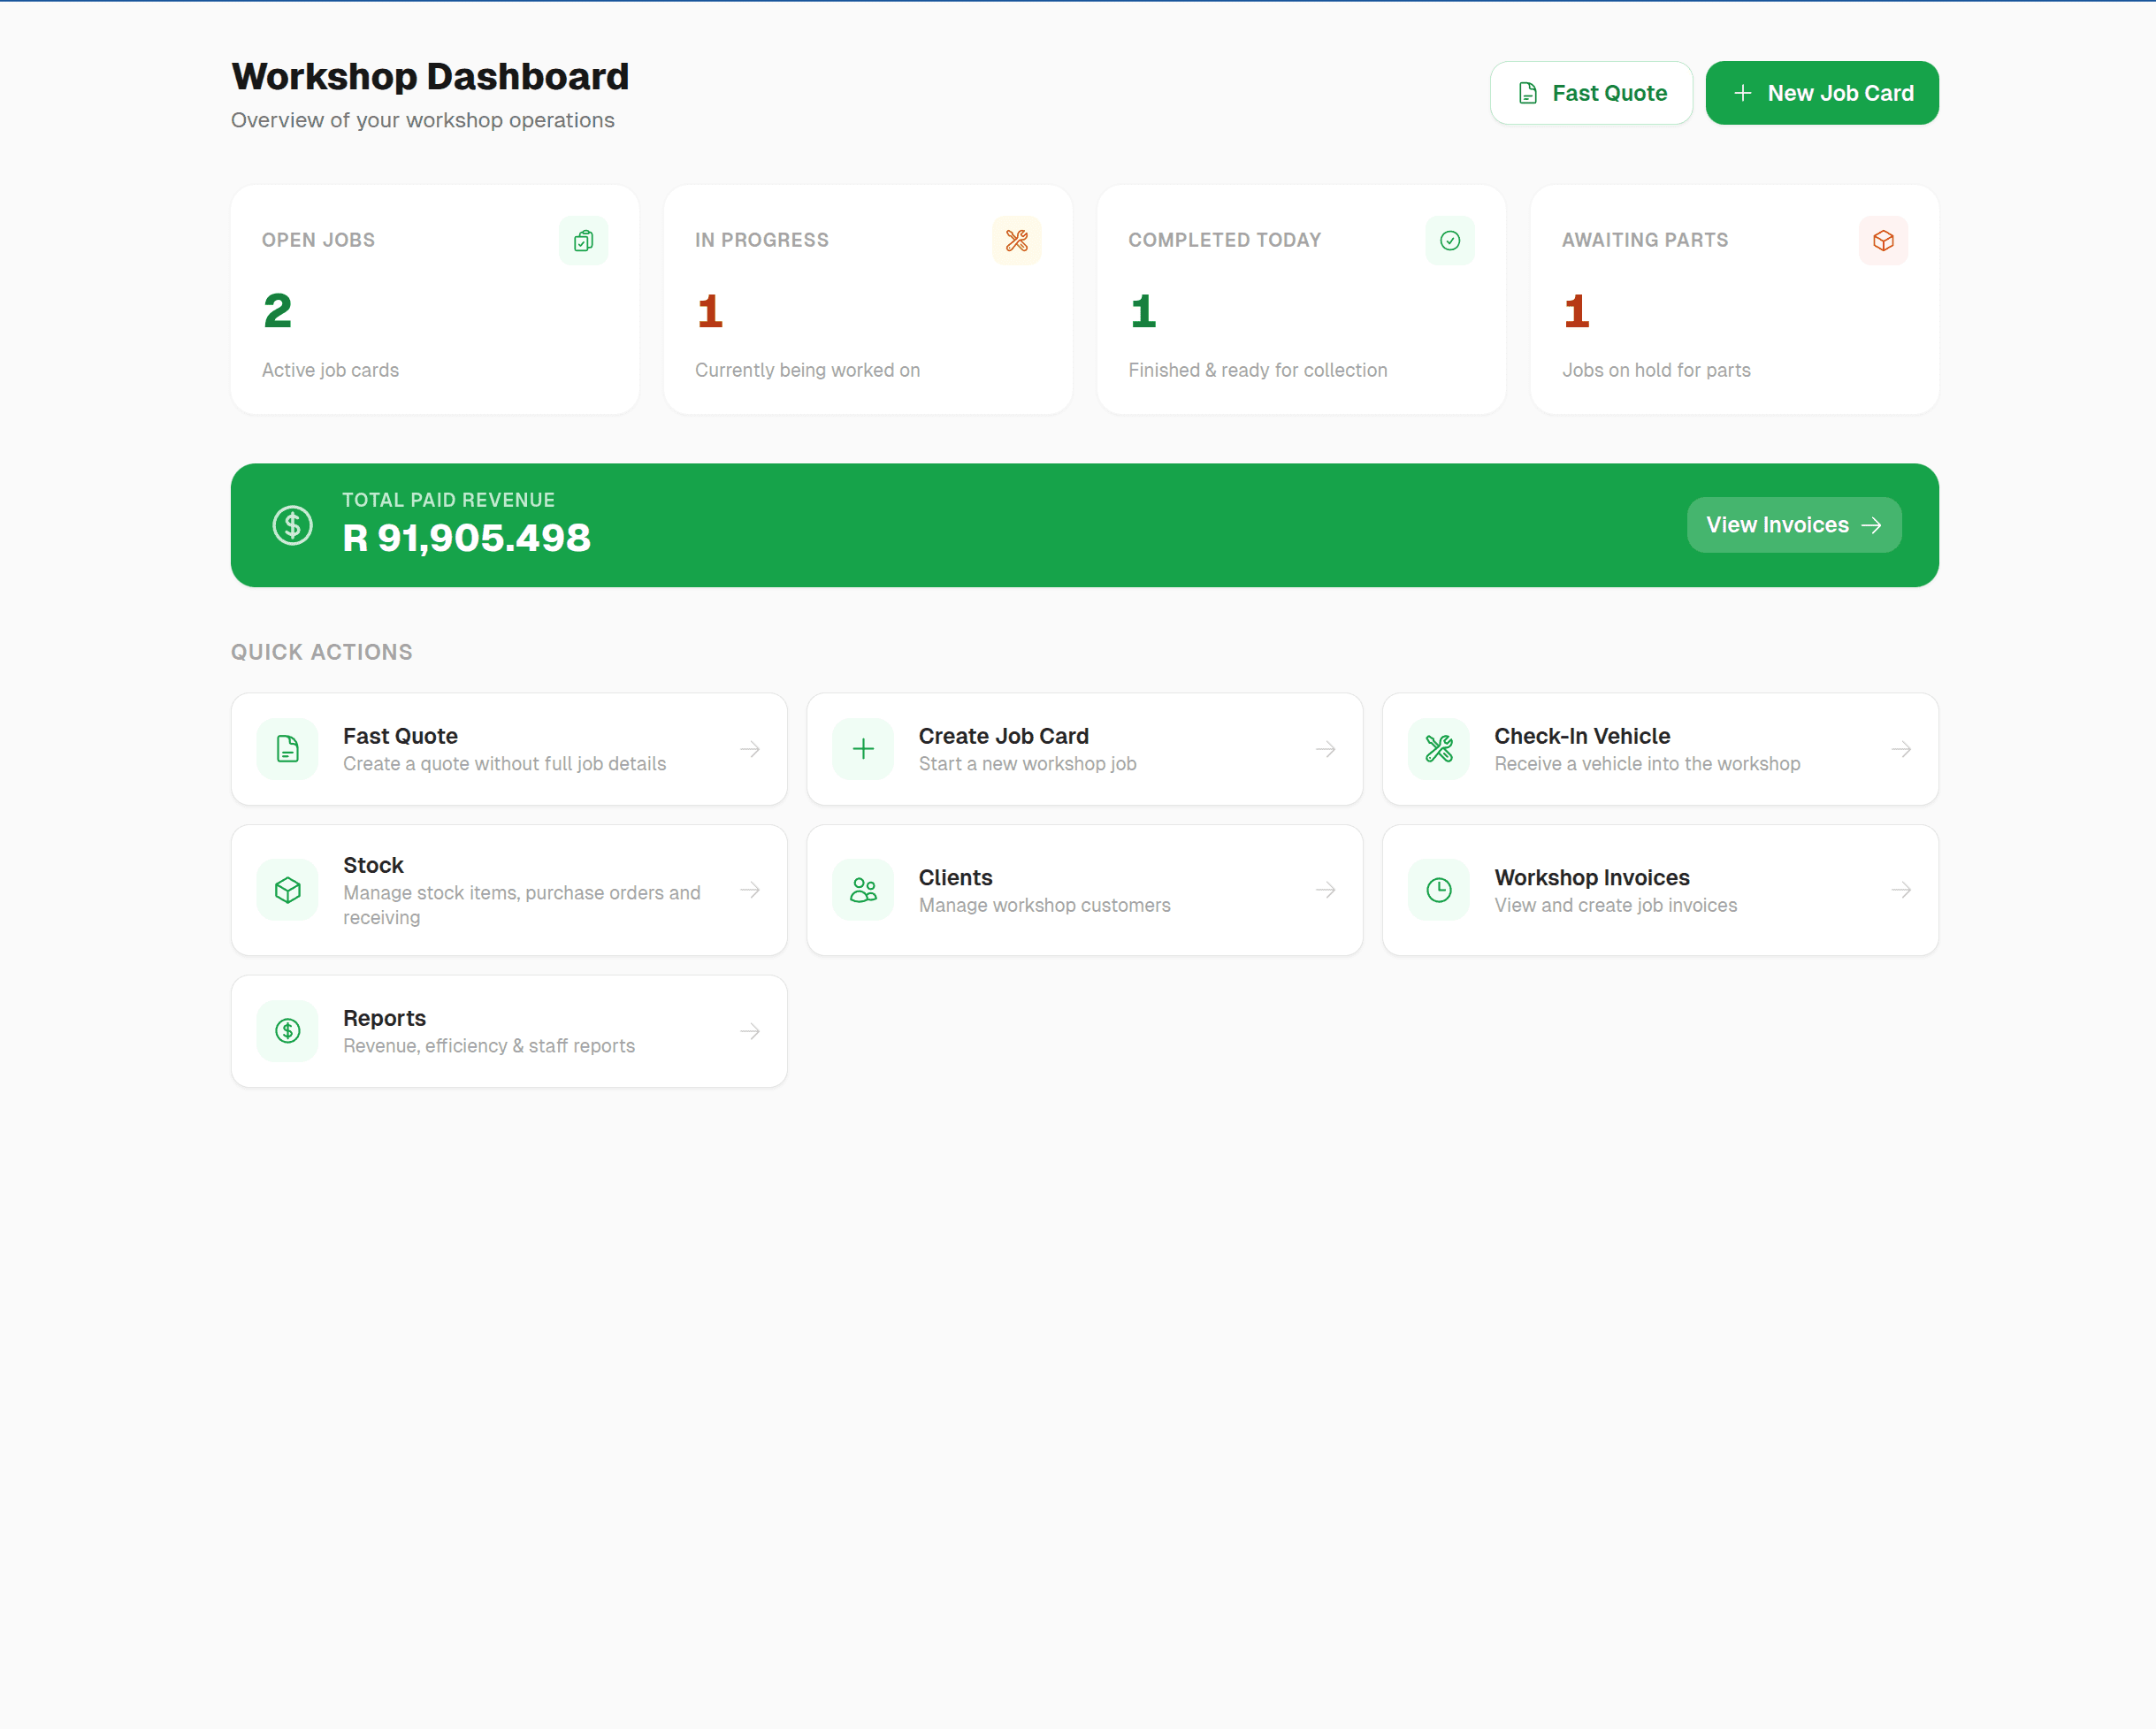This screenshot has width=2156, height=1729.
Task: Click the arrow on Check-In Vehicle card
Action: click(1902, 749)
